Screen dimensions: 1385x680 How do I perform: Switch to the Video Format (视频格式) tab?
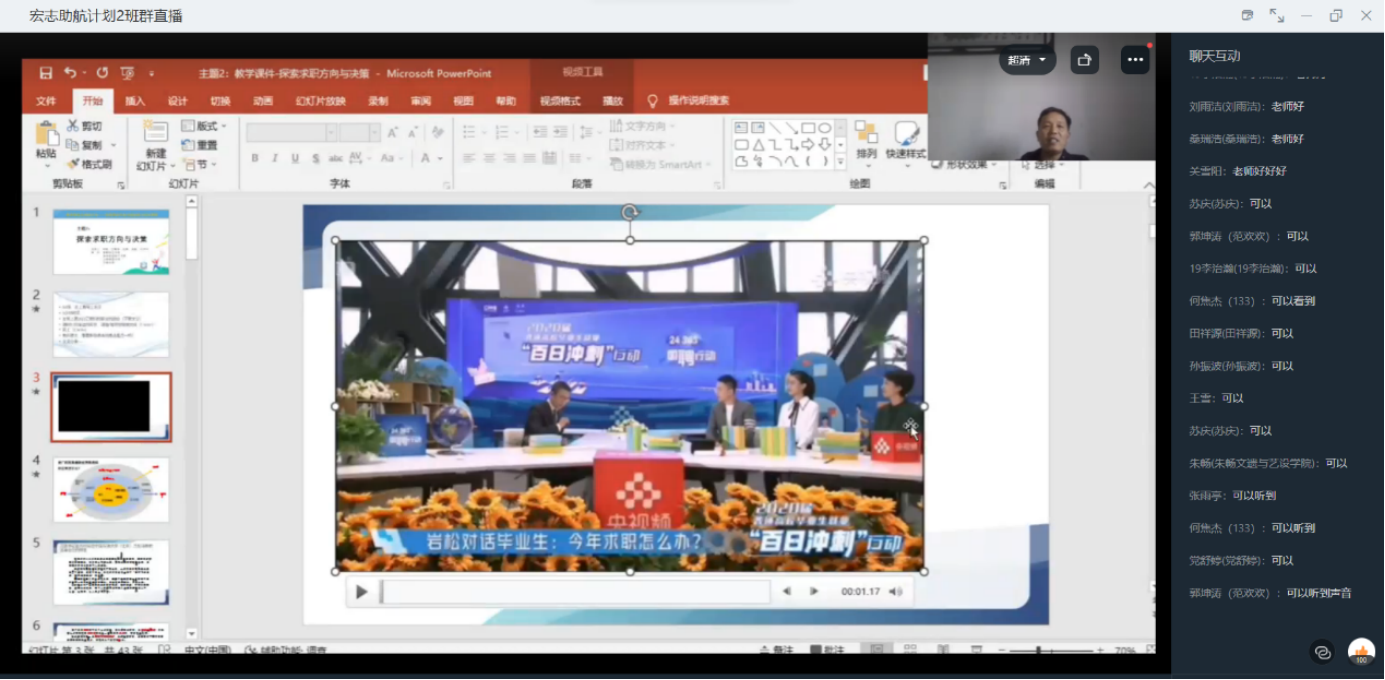560,101
